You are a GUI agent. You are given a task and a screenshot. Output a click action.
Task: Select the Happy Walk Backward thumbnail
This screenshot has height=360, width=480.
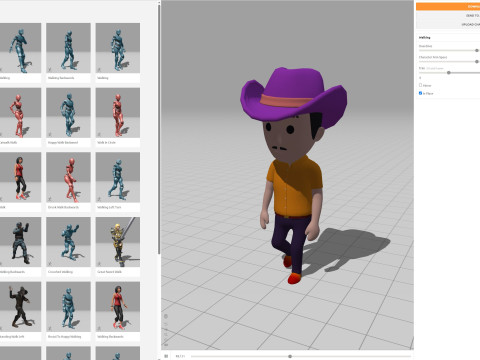tap(68, 113)
